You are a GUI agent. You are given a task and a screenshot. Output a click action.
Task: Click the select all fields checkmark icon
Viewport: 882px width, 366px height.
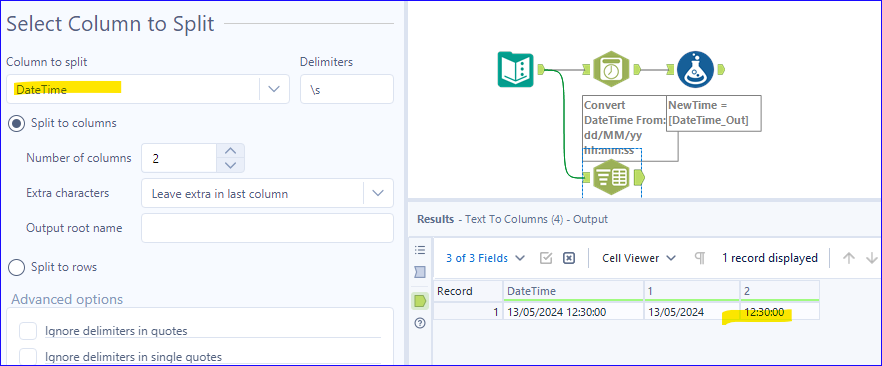pos(546,258)
